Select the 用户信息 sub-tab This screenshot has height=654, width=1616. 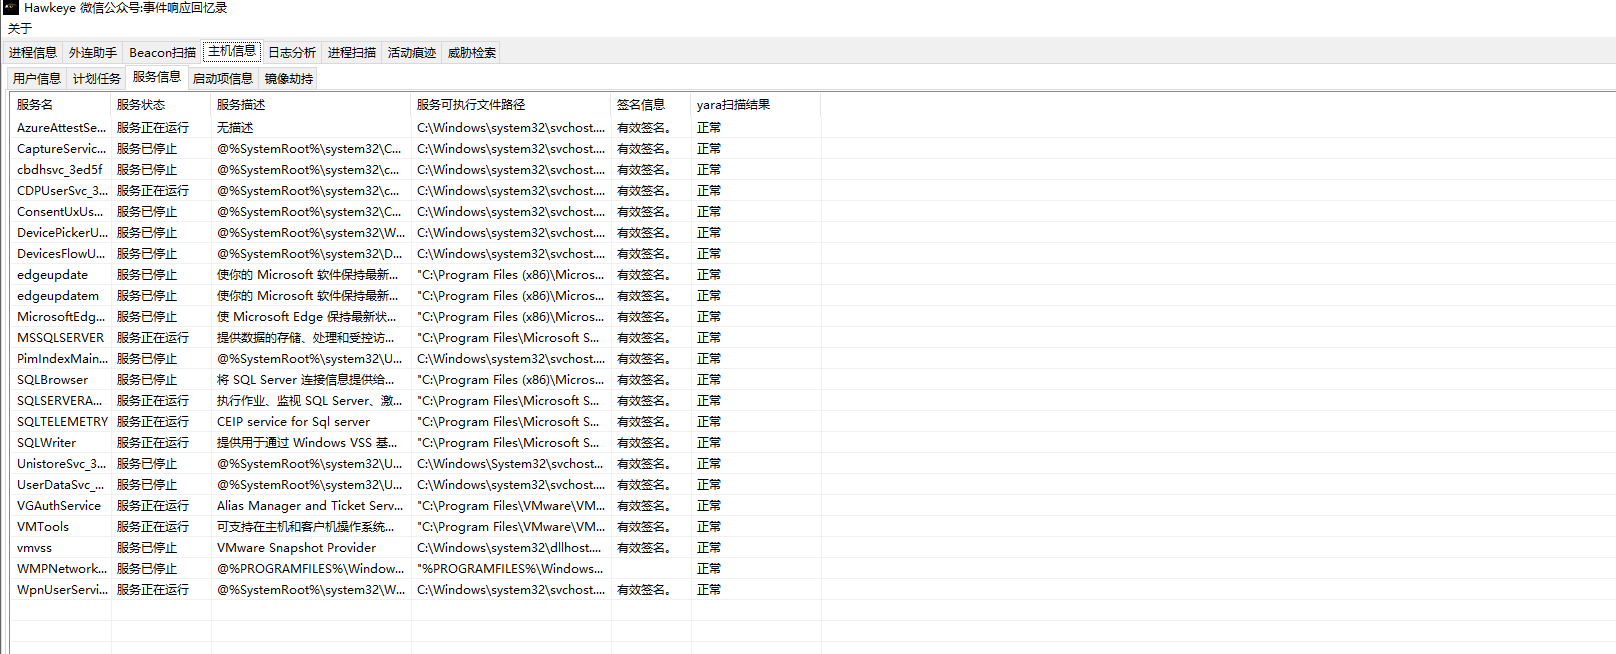37,78
